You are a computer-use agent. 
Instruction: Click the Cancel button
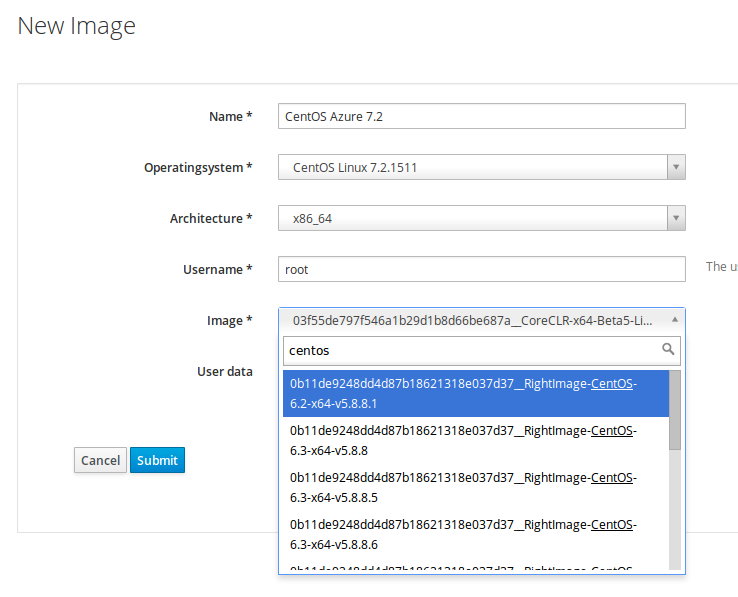coord(100,460)
